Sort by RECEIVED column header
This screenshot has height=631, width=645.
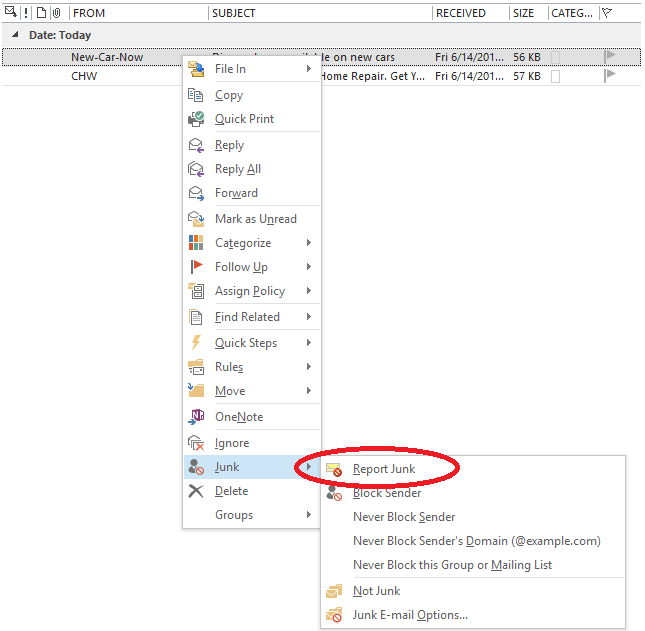click(460, 13)
